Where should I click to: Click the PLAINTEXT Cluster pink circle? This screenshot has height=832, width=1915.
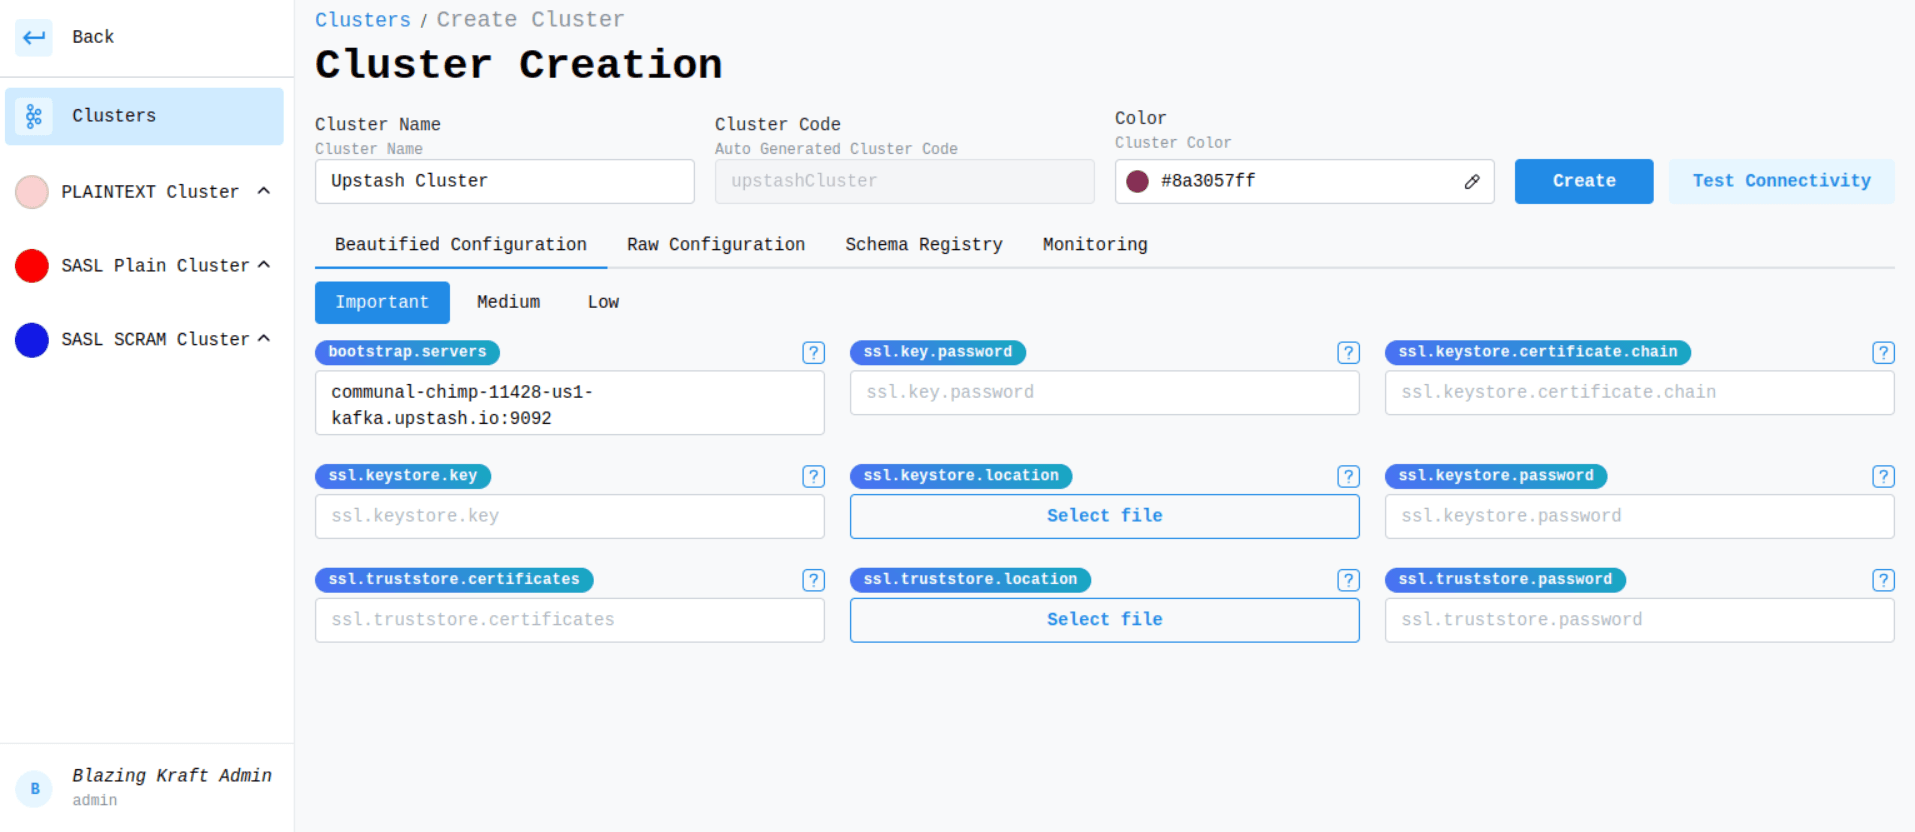pos(32,192)
